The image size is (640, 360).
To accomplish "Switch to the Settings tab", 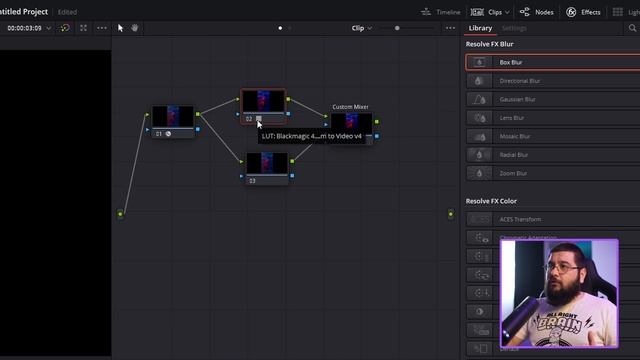I will click(x=514, y=28).
